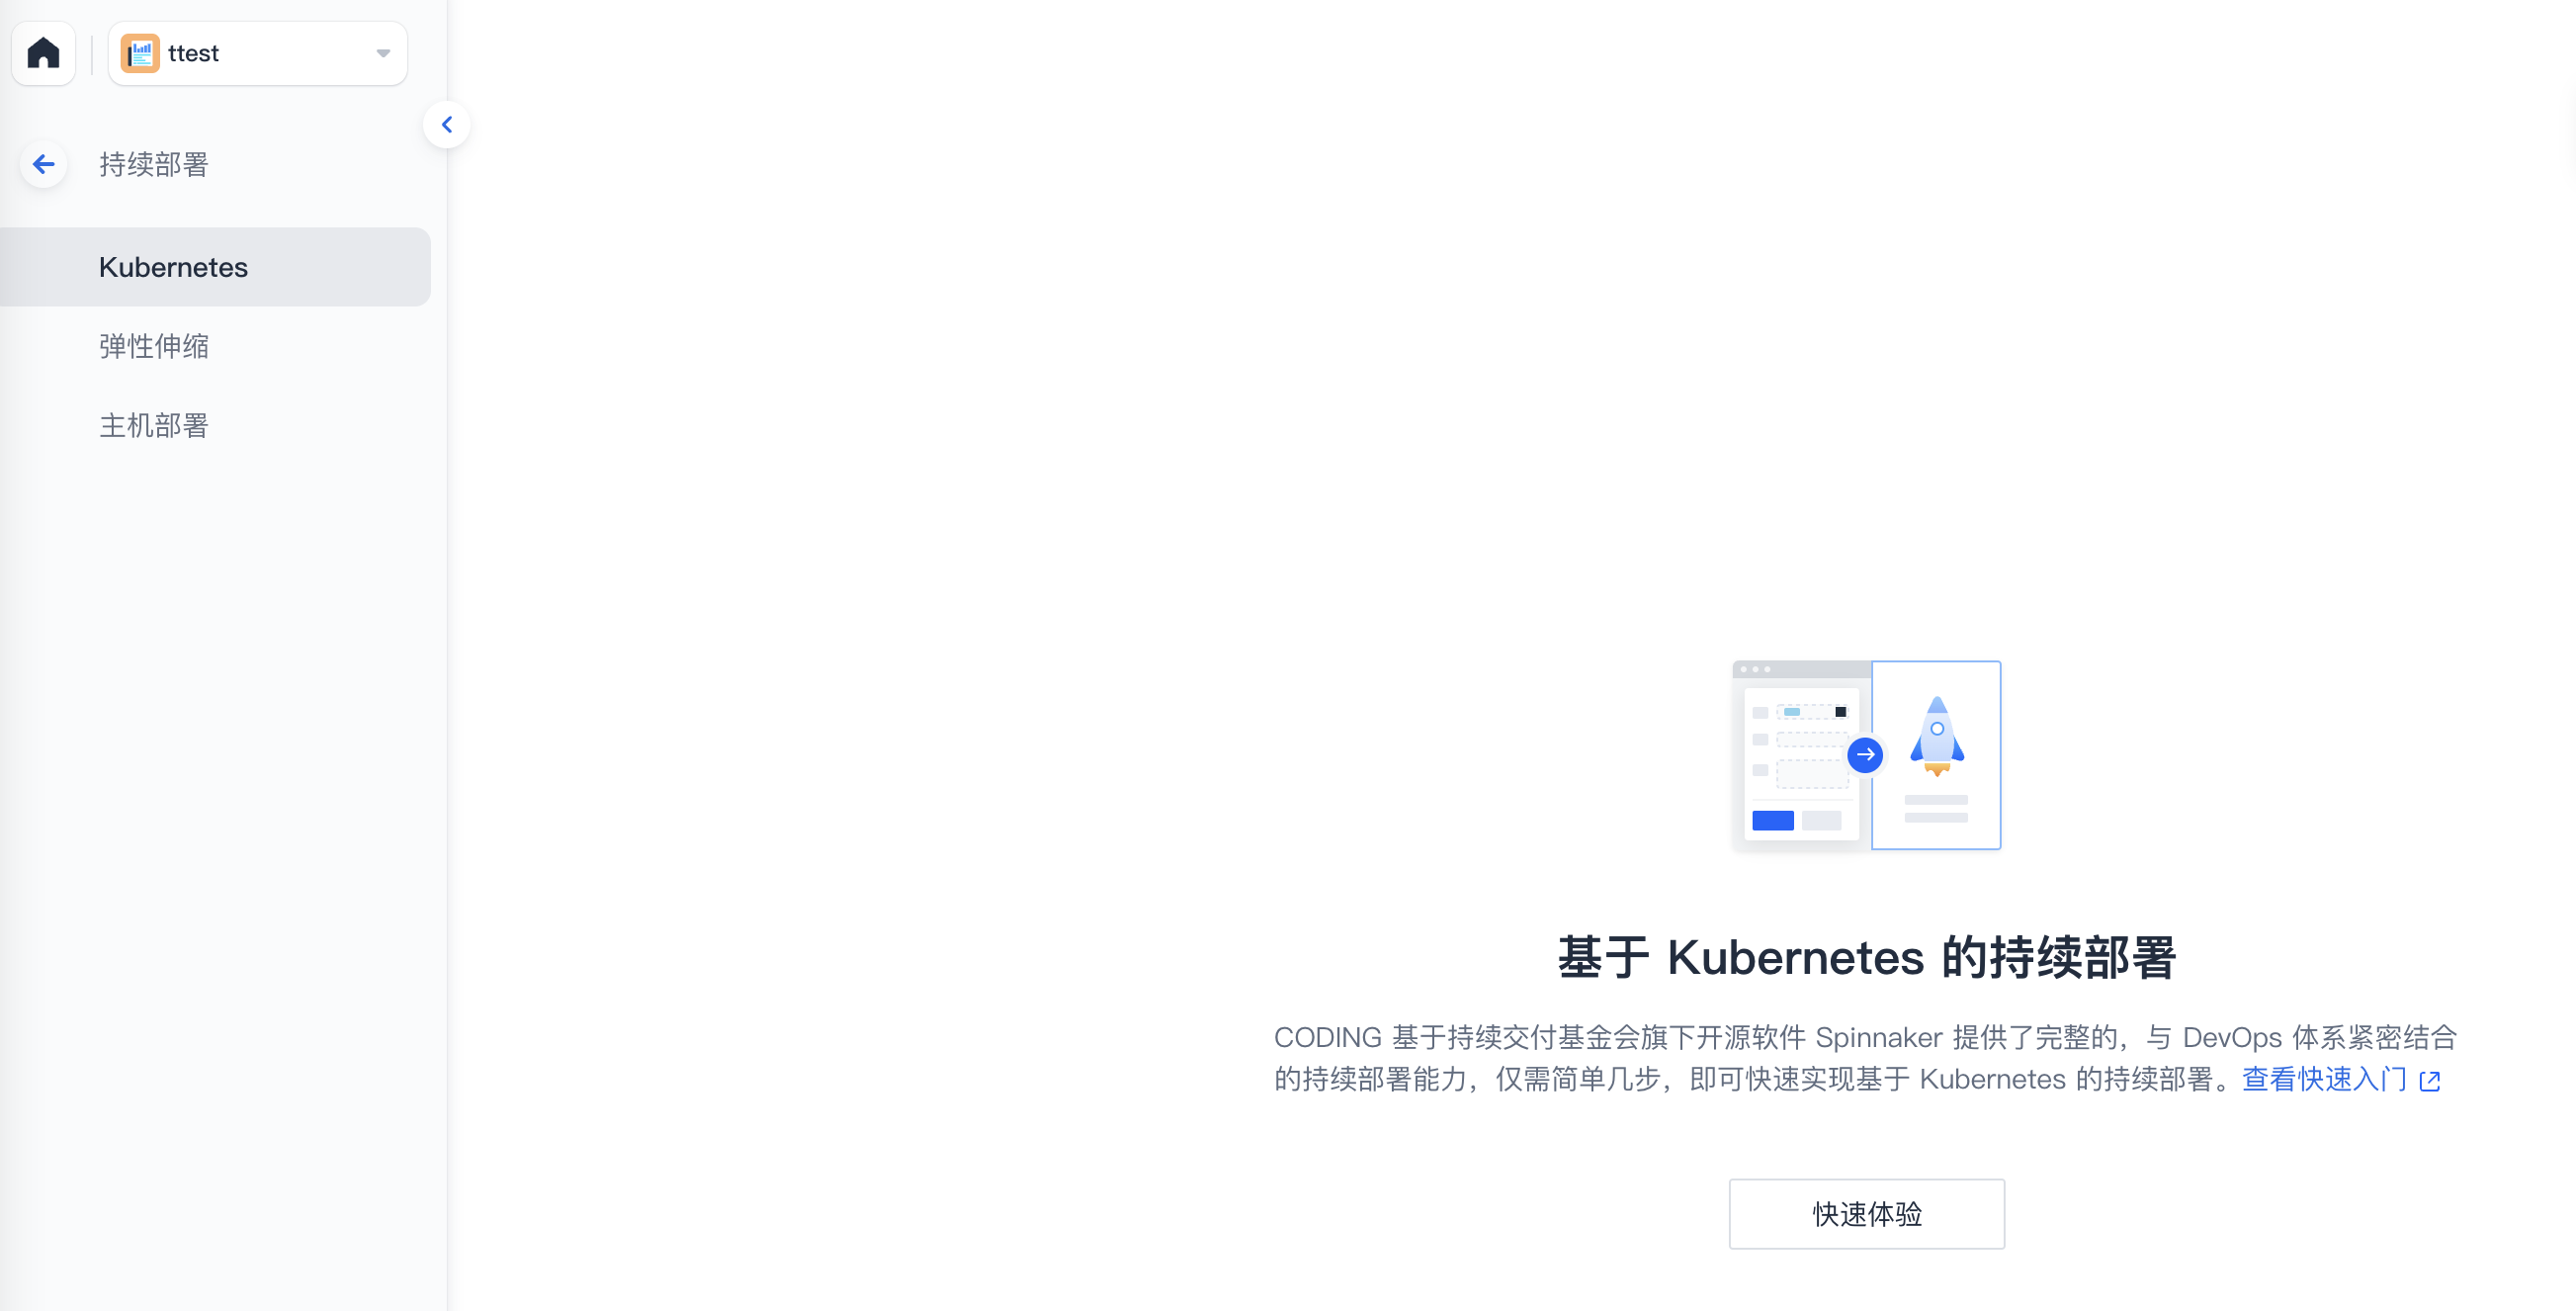Click the blue circular arrow icon
Image resolution: width=2576 pixels, height=1311 pixels.
(x=1865, y=755)
